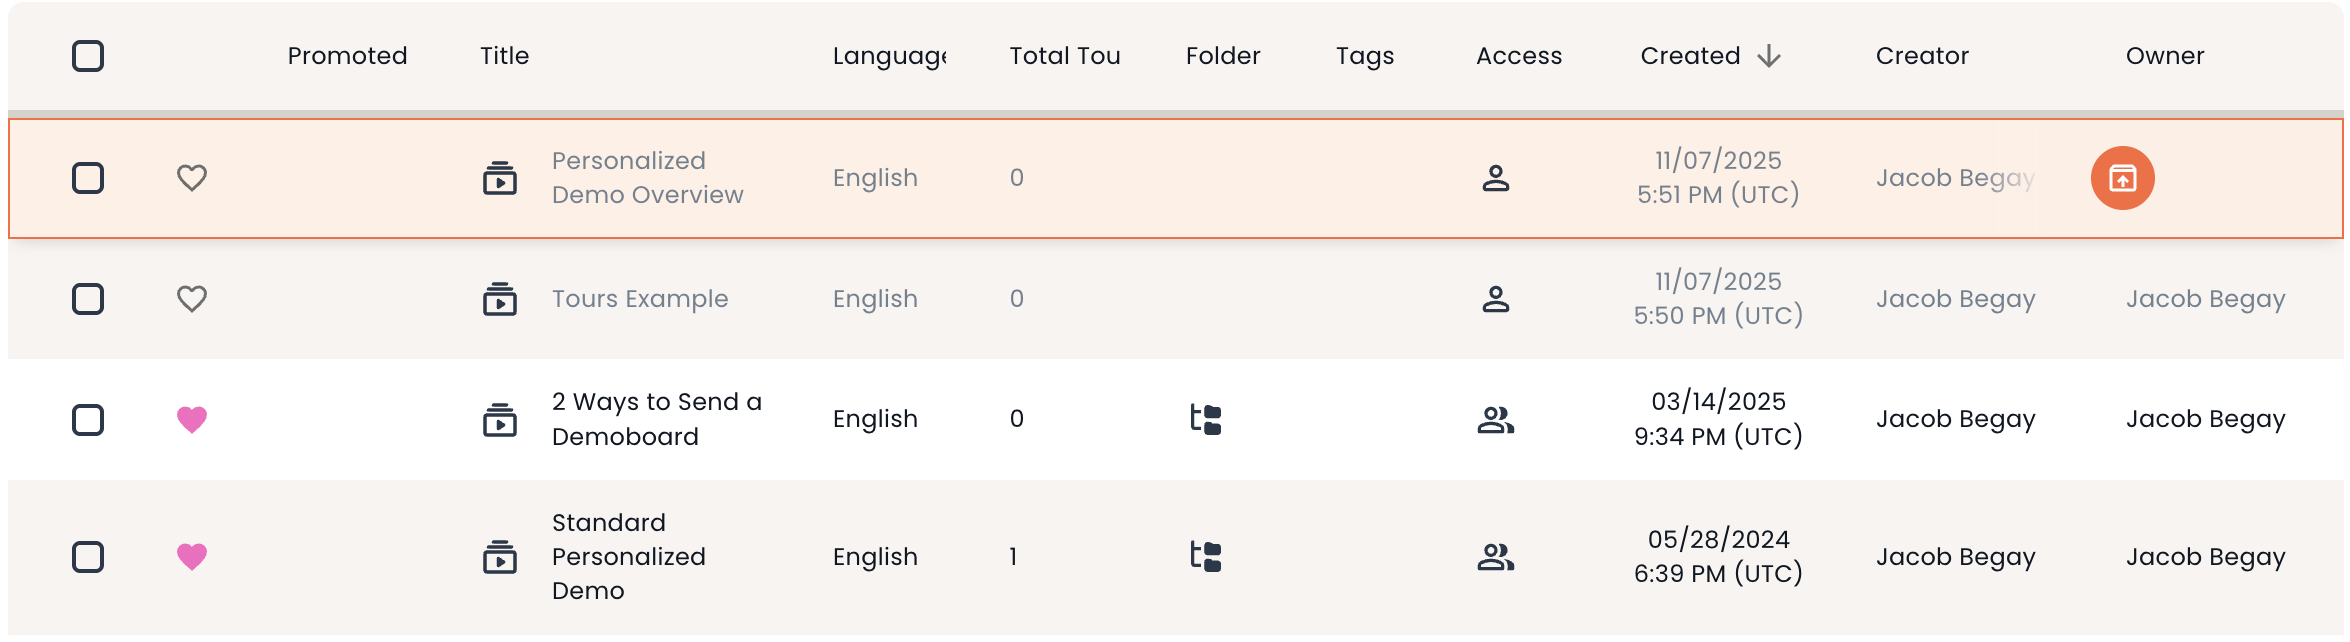Image resolution: width=2350 pixels, height=642 pixels.
Task: Sort by the Creator column header
Action: click(x=1921, y=56)
